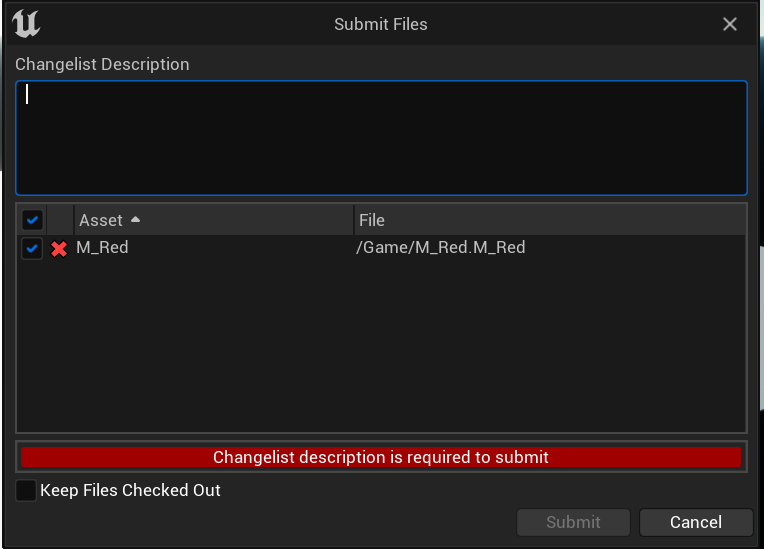Select the M_Red asset name row
This screenshot has height=549, width=764.
(x=103, y=248)
